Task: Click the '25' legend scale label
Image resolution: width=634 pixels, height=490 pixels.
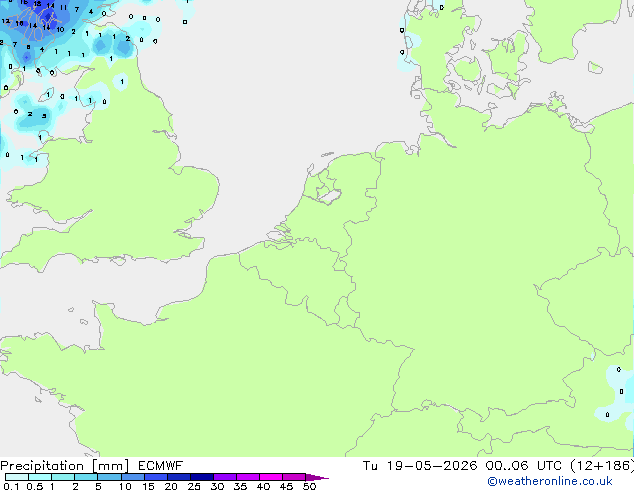Action: tap(194, 486)
